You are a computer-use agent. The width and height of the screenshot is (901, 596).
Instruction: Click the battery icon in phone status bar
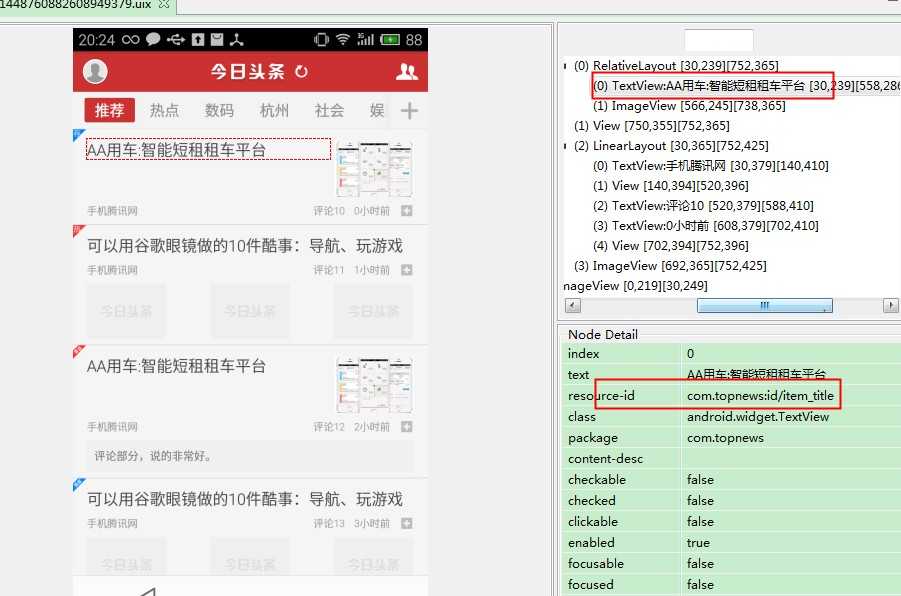(390, 40)
